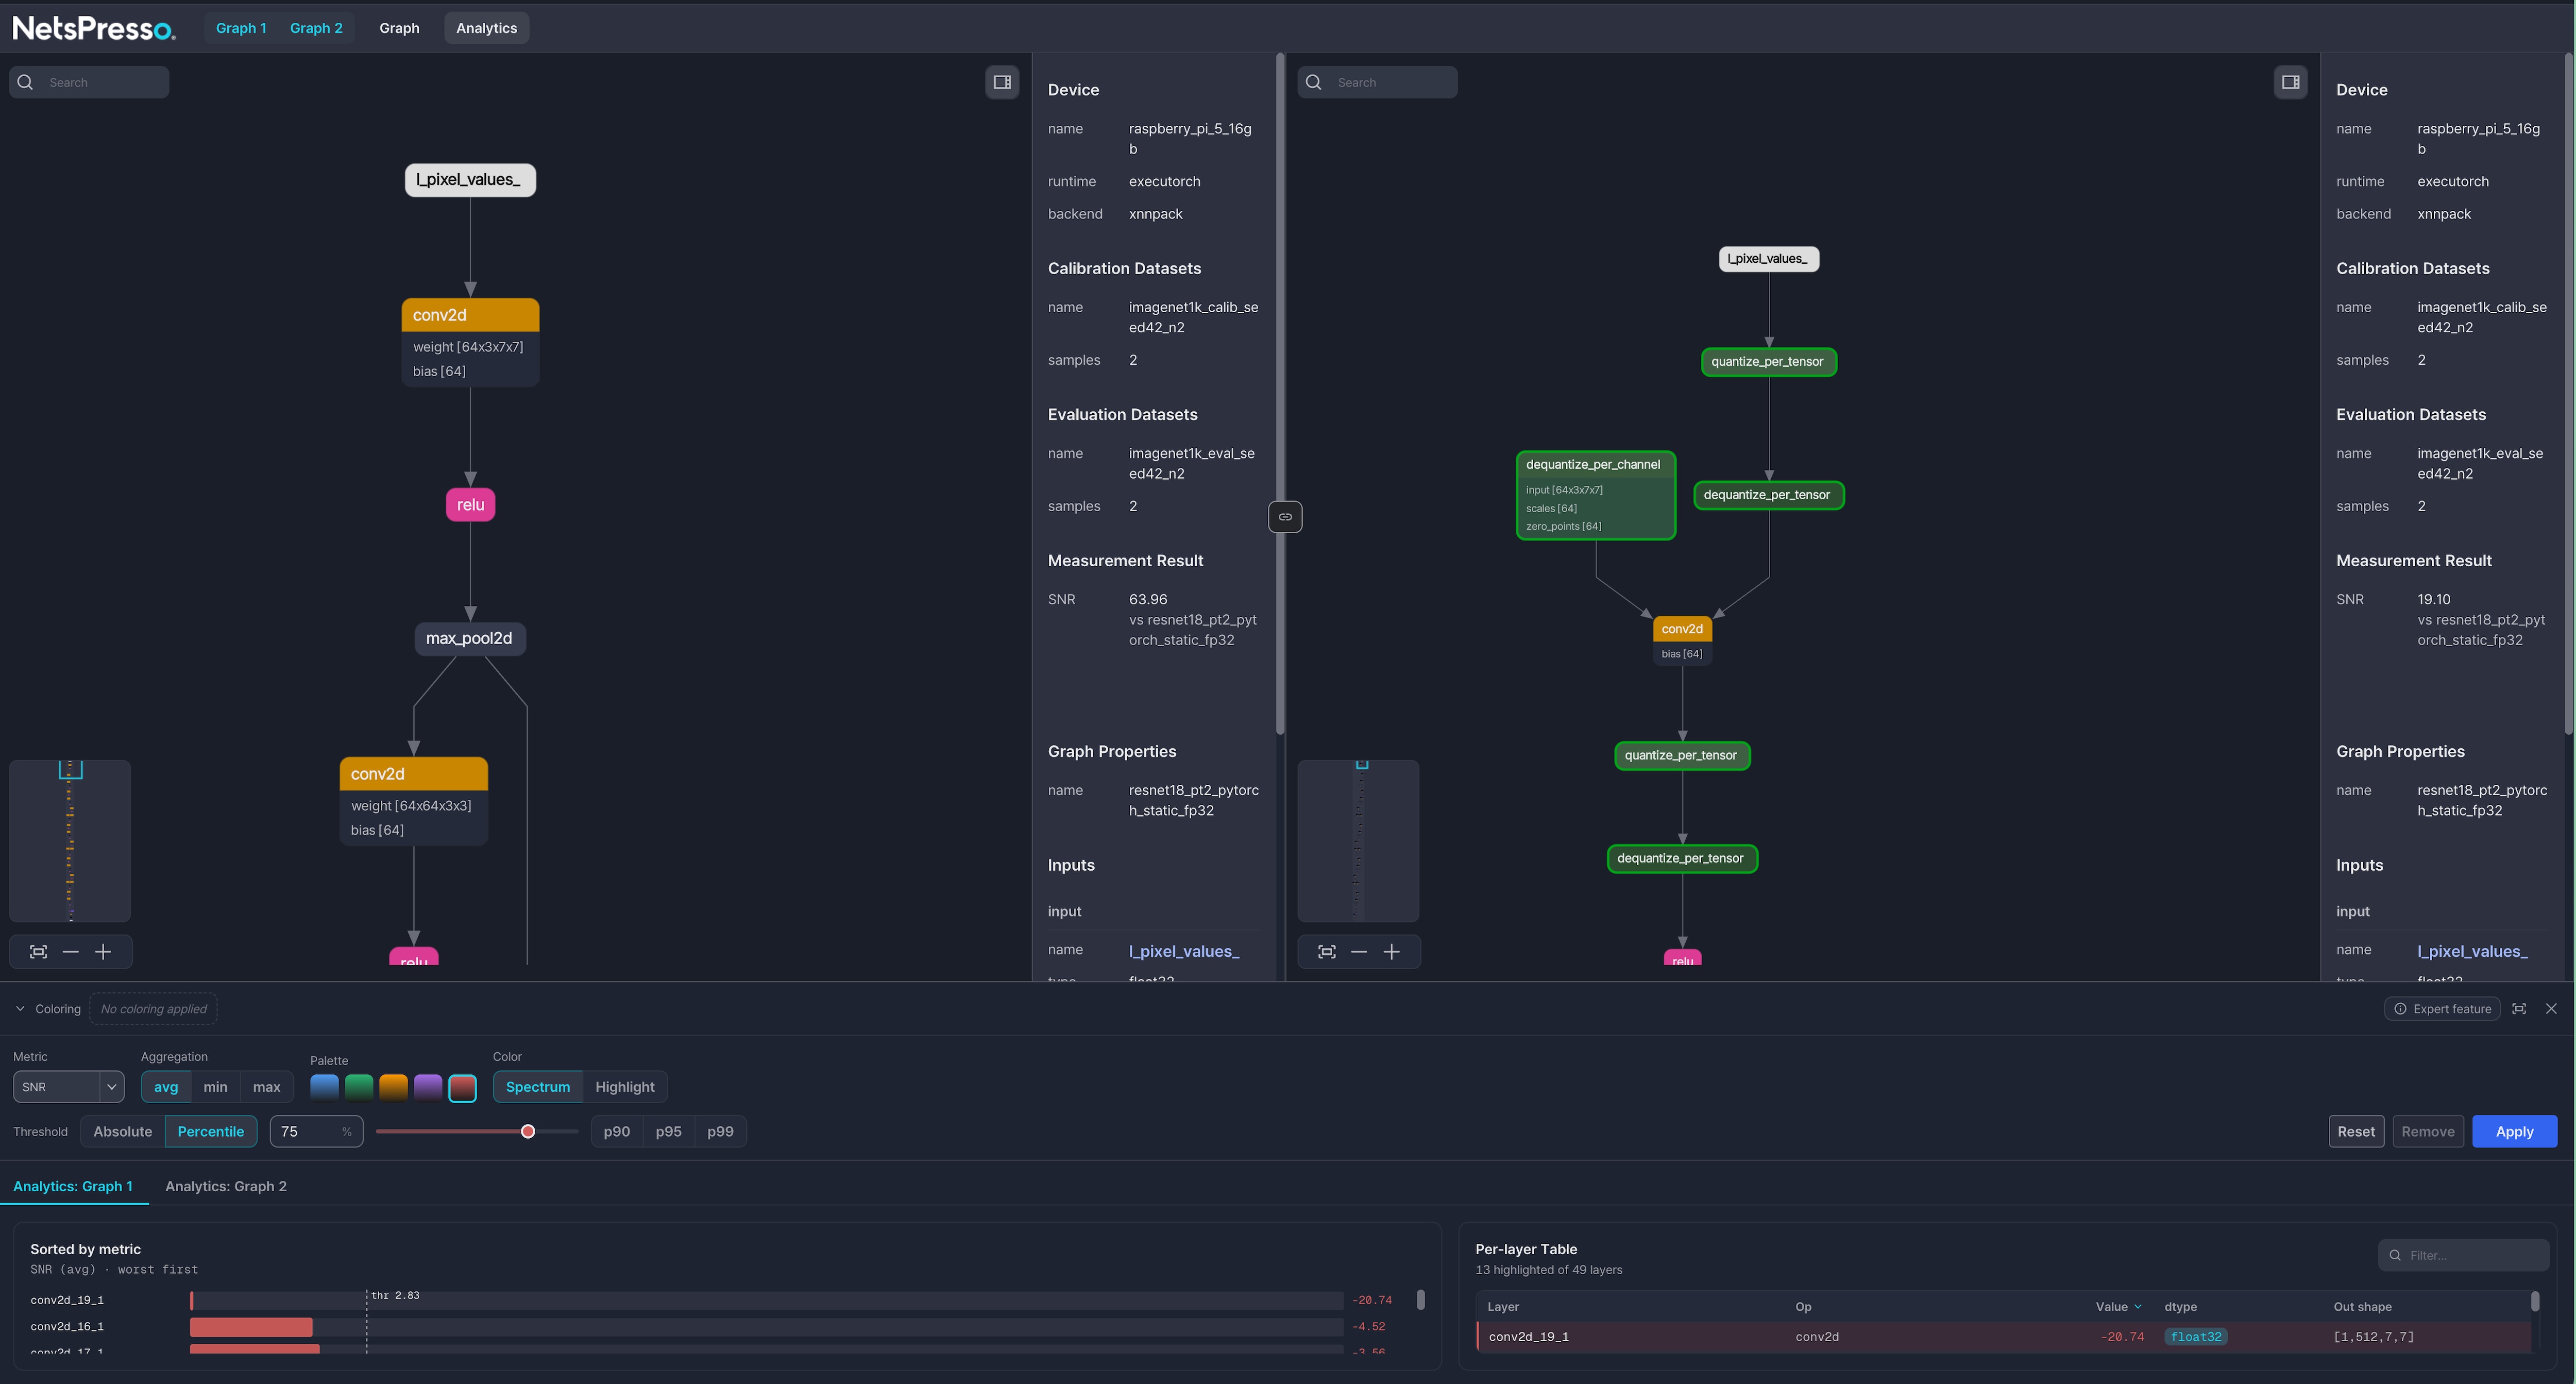
Task: Click the Per-layer Table filter field
Action: 2463,1255
